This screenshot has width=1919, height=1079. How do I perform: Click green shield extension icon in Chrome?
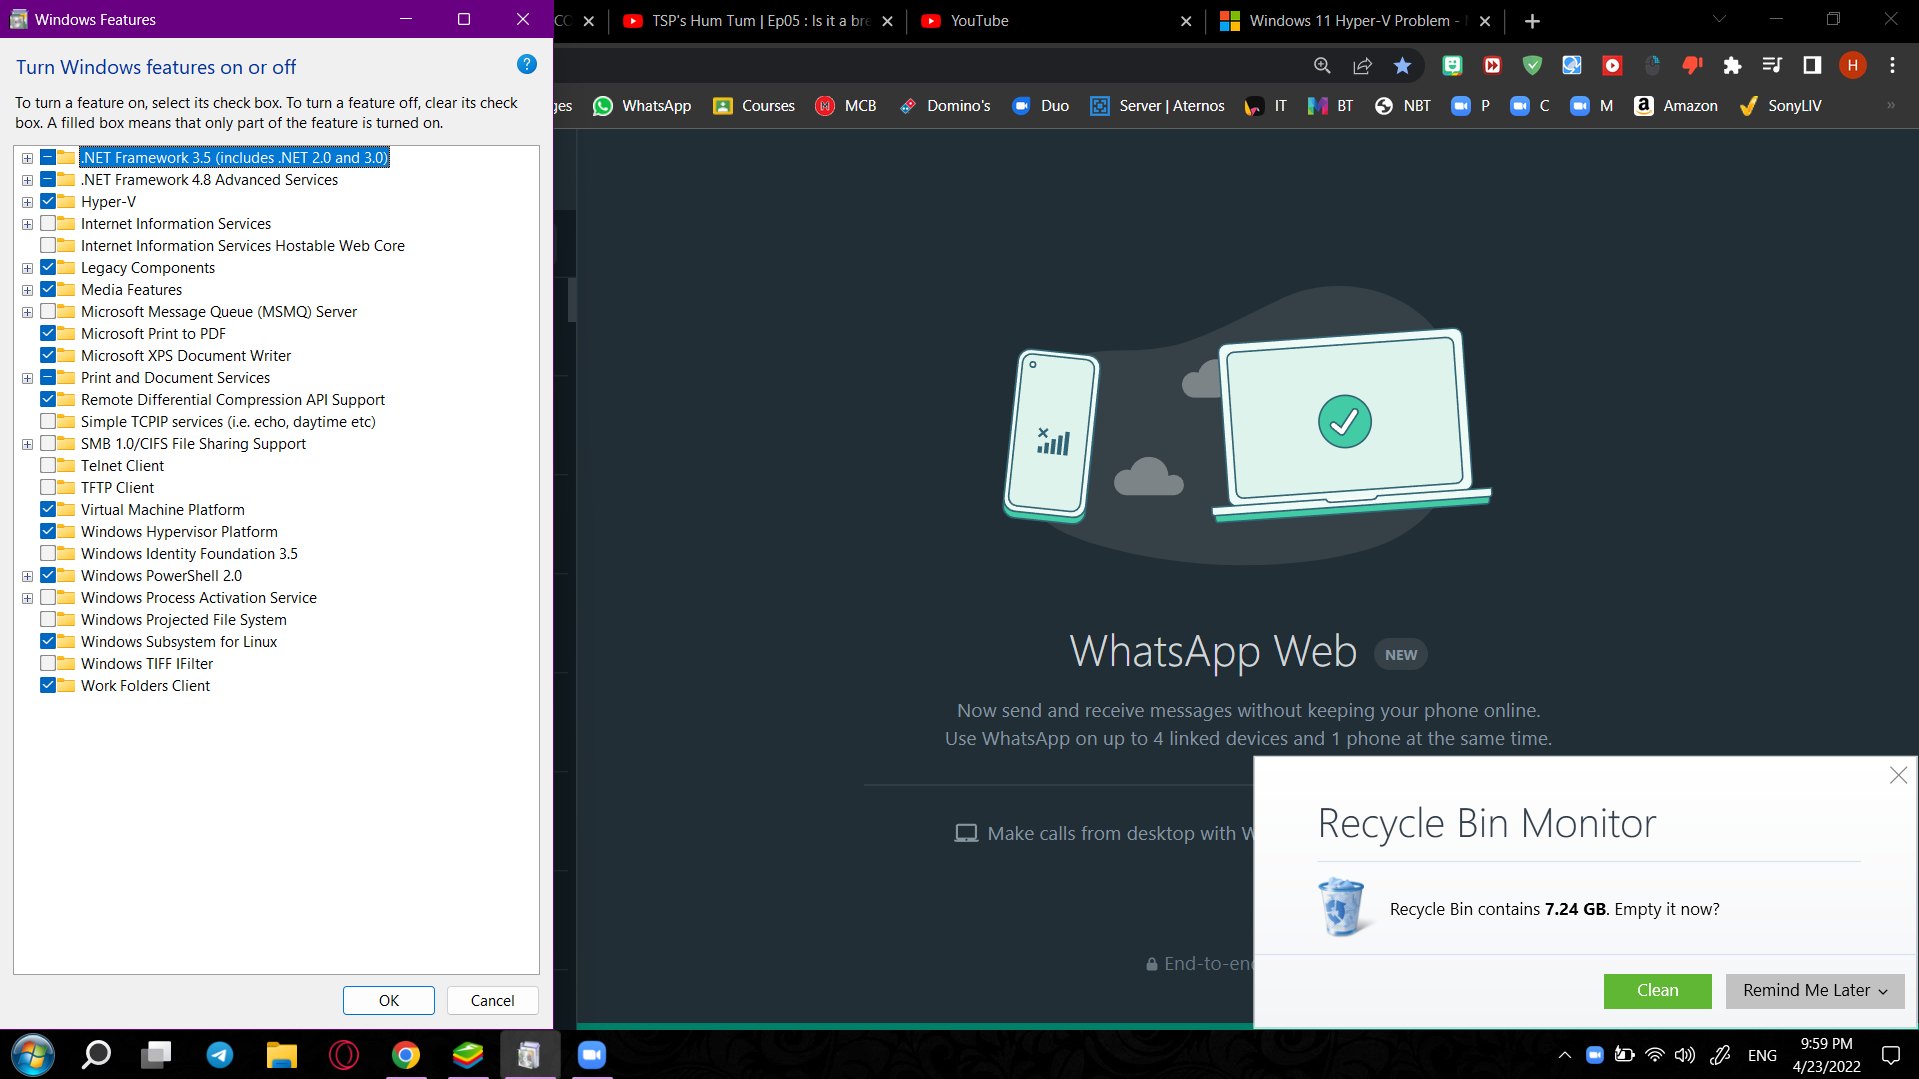tap(1532, 66)
